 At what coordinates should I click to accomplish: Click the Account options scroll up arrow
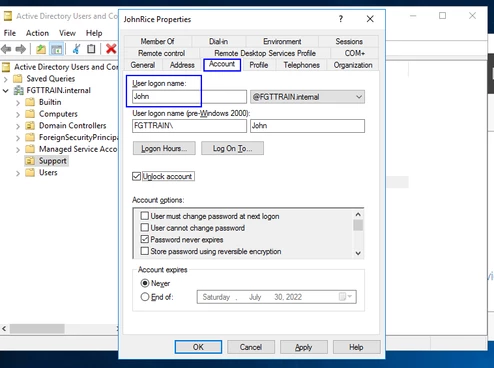pyautogui.click(x=358, y=214)
